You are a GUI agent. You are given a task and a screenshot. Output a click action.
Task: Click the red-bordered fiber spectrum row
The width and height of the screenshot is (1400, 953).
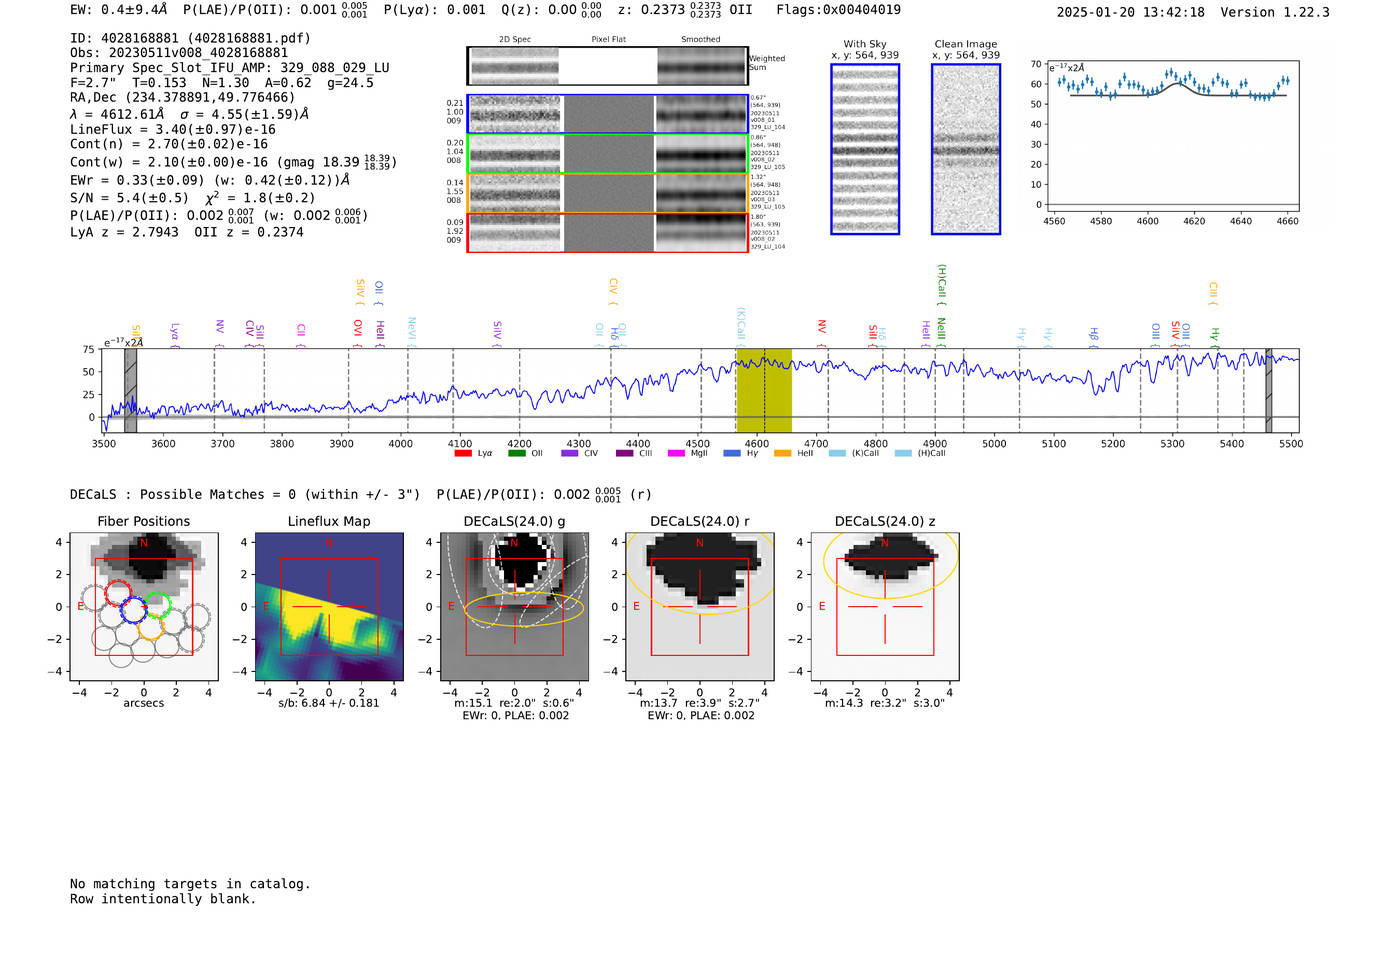pos(608,233)
